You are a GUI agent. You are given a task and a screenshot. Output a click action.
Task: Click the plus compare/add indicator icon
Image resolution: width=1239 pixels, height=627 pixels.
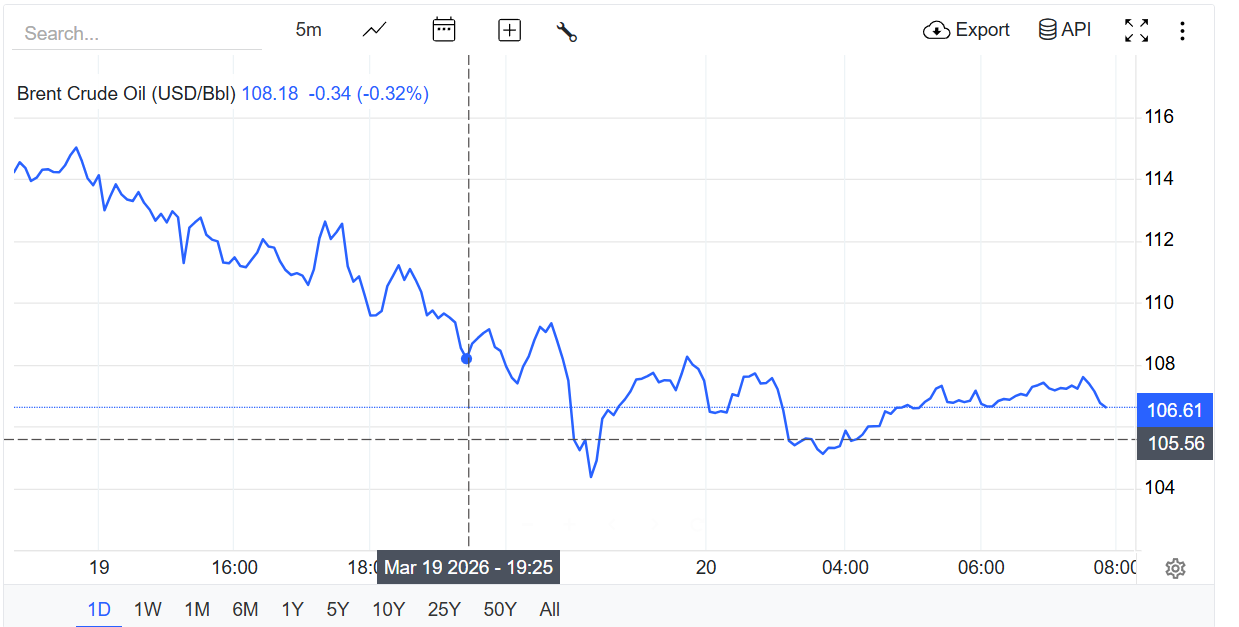point(509,30)
